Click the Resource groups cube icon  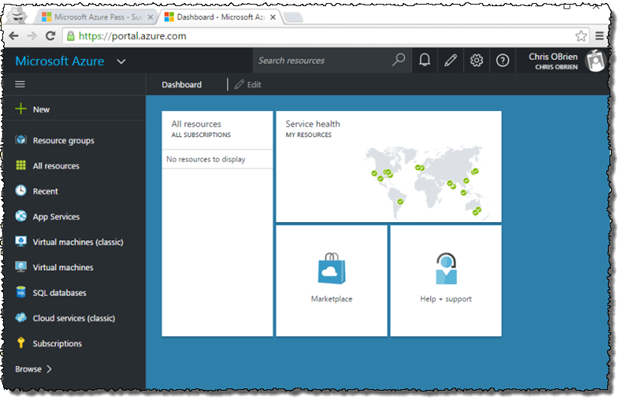(x=21, y=140)
